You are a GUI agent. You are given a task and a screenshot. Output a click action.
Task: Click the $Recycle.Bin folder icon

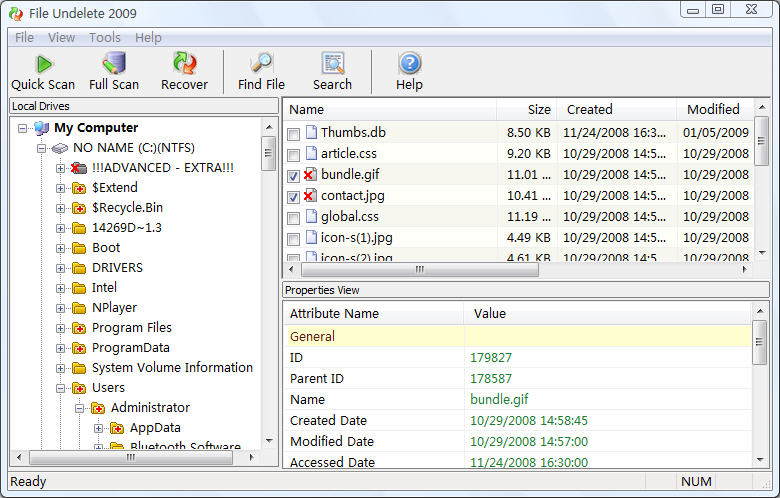pyautogui.click(x=79, y=208)
